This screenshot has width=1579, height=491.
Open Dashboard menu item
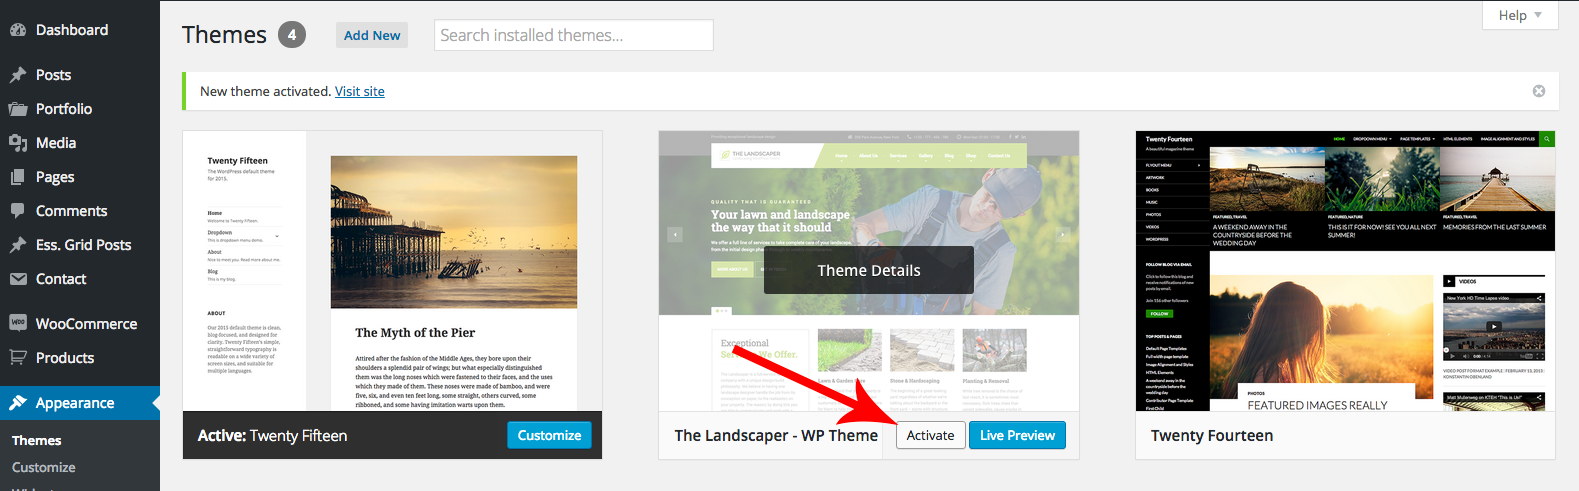click(72, 30)
